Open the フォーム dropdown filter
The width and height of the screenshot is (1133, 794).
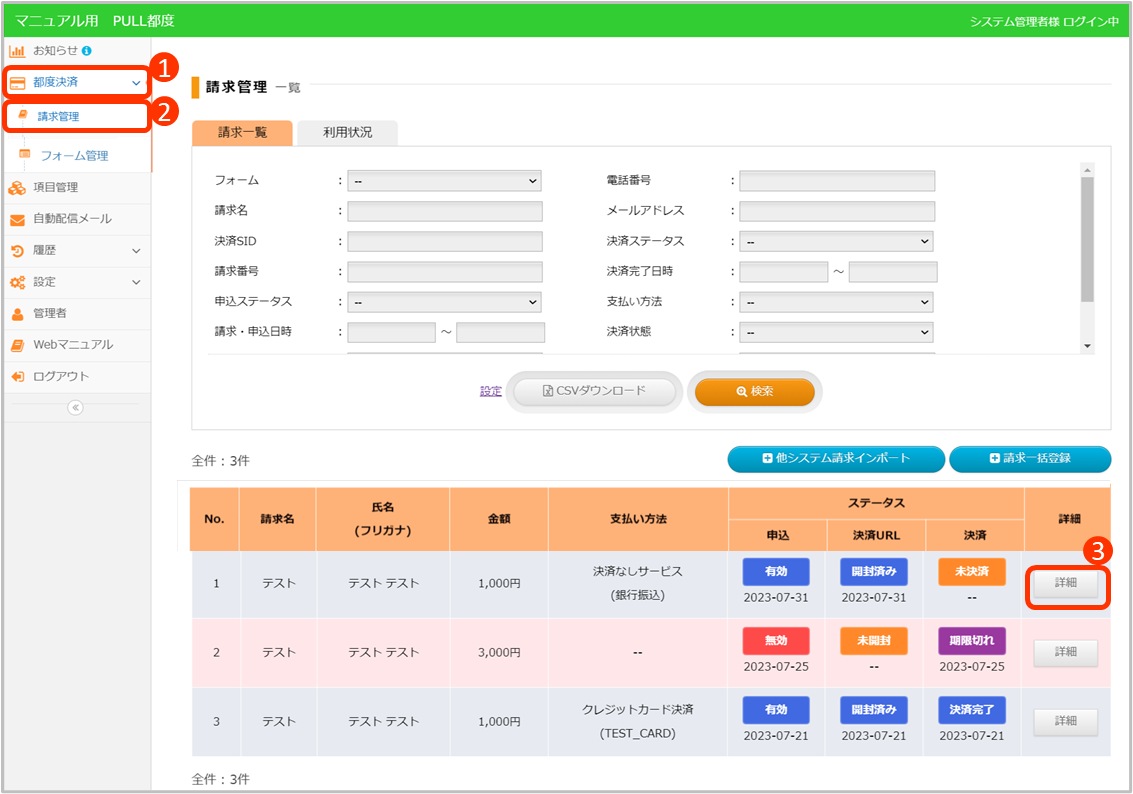point(444,181)
